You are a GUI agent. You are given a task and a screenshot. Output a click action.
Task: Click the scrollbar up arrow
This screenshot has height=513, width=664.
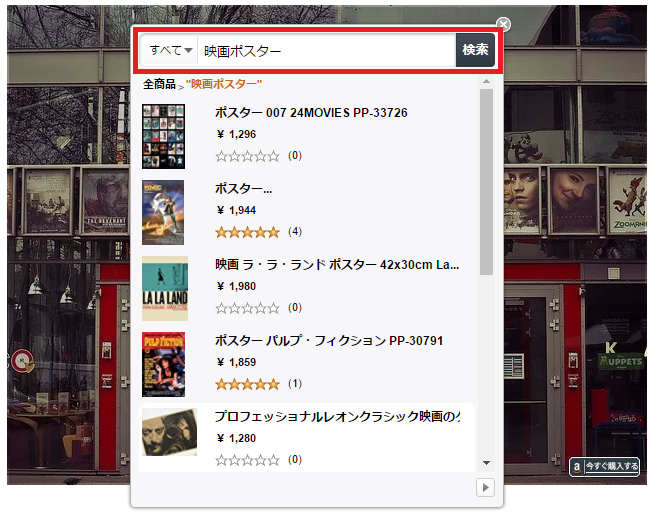pyautogui.click(x=487, y=81)
